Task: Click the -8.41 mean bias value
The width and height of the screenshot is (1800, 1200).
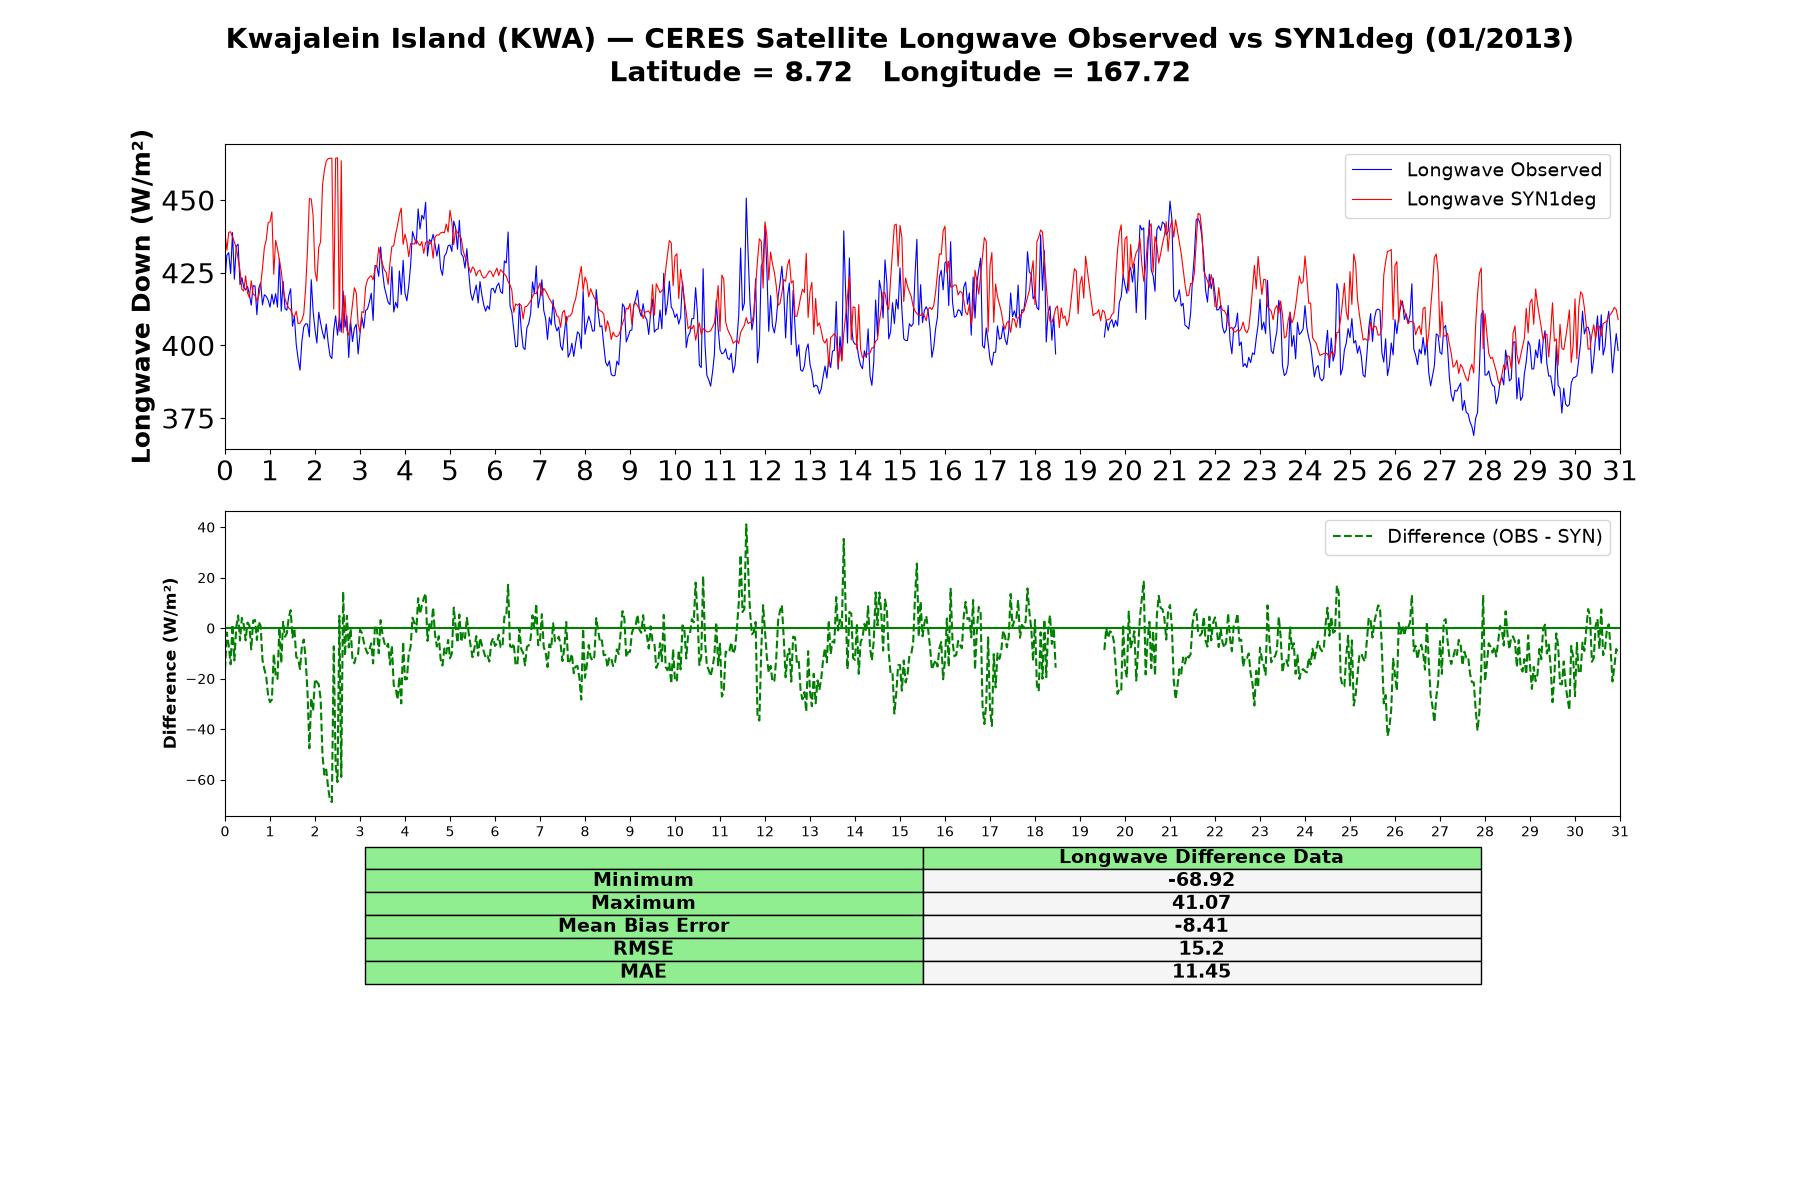Action: click(1201, 926)
